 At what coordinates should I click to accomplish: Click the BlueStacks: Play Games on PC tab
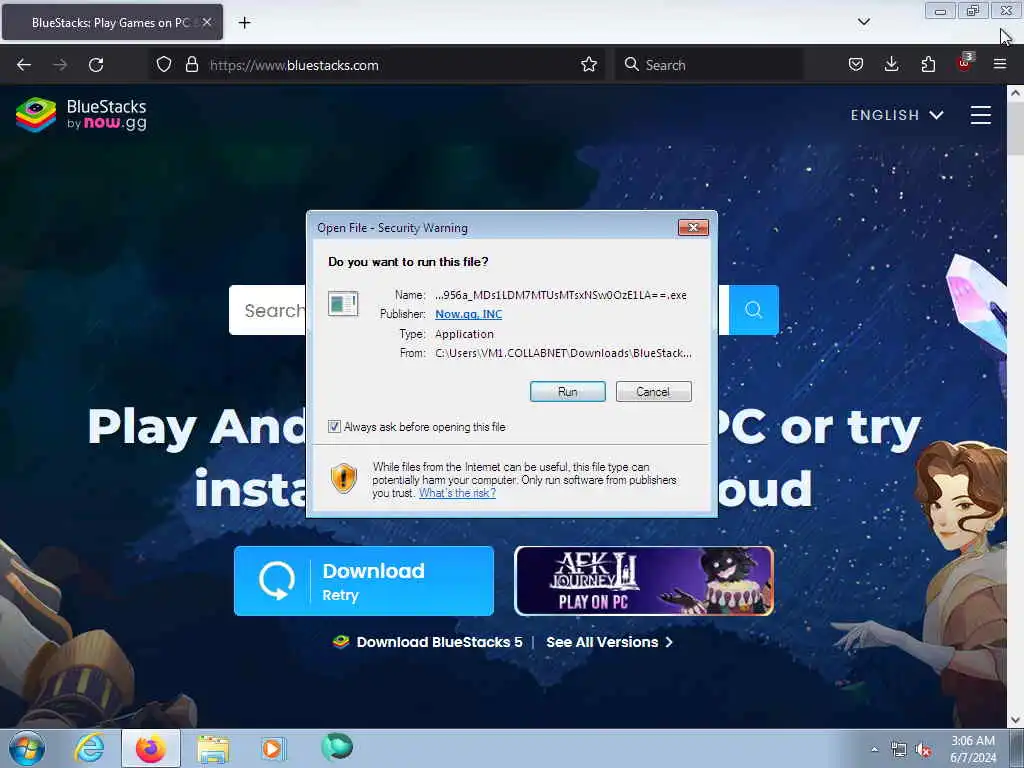tap(111, 22)
